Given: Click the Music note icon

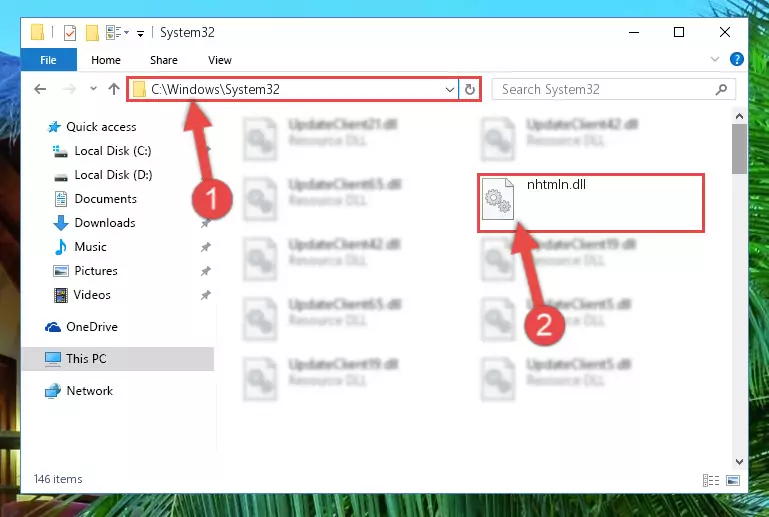Looking at the screenshot, I should (x=61, y=247).
